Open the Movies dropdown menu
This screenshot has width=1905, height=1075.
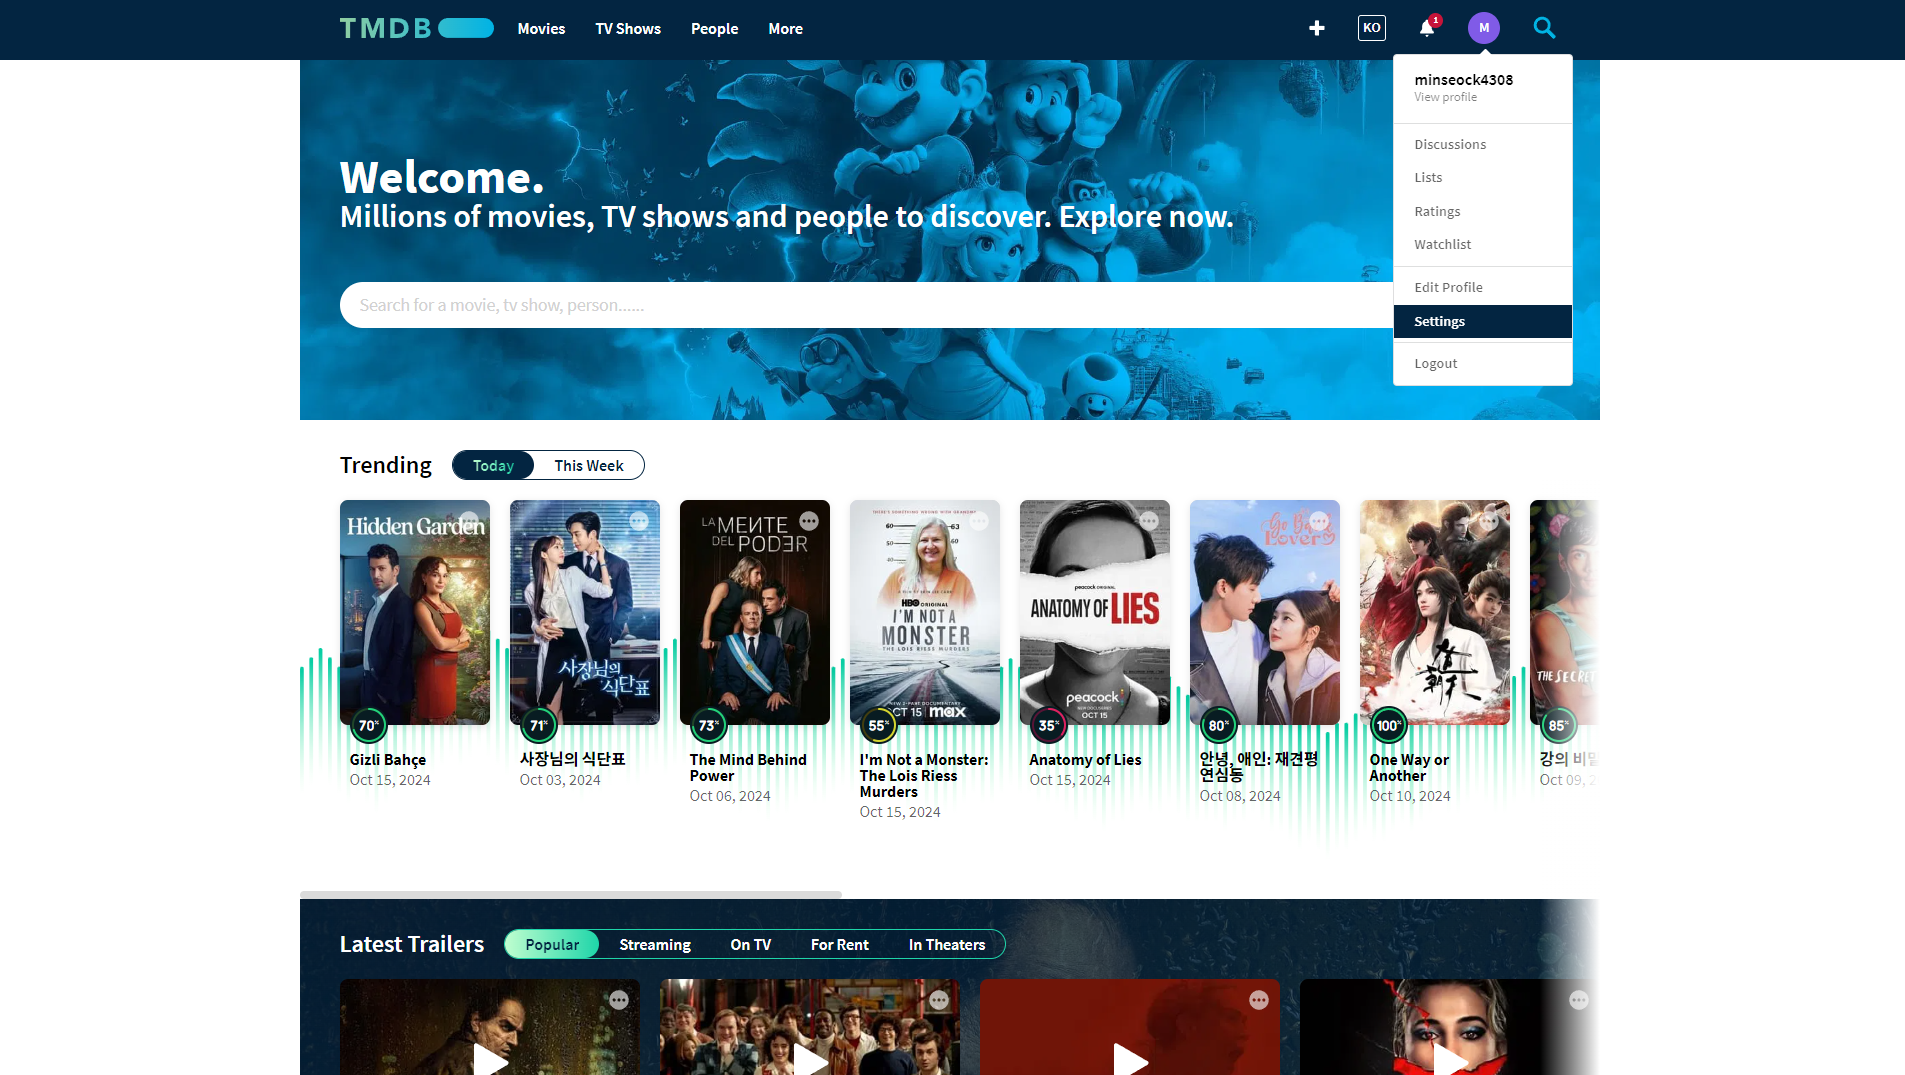(x=541, y=28)
